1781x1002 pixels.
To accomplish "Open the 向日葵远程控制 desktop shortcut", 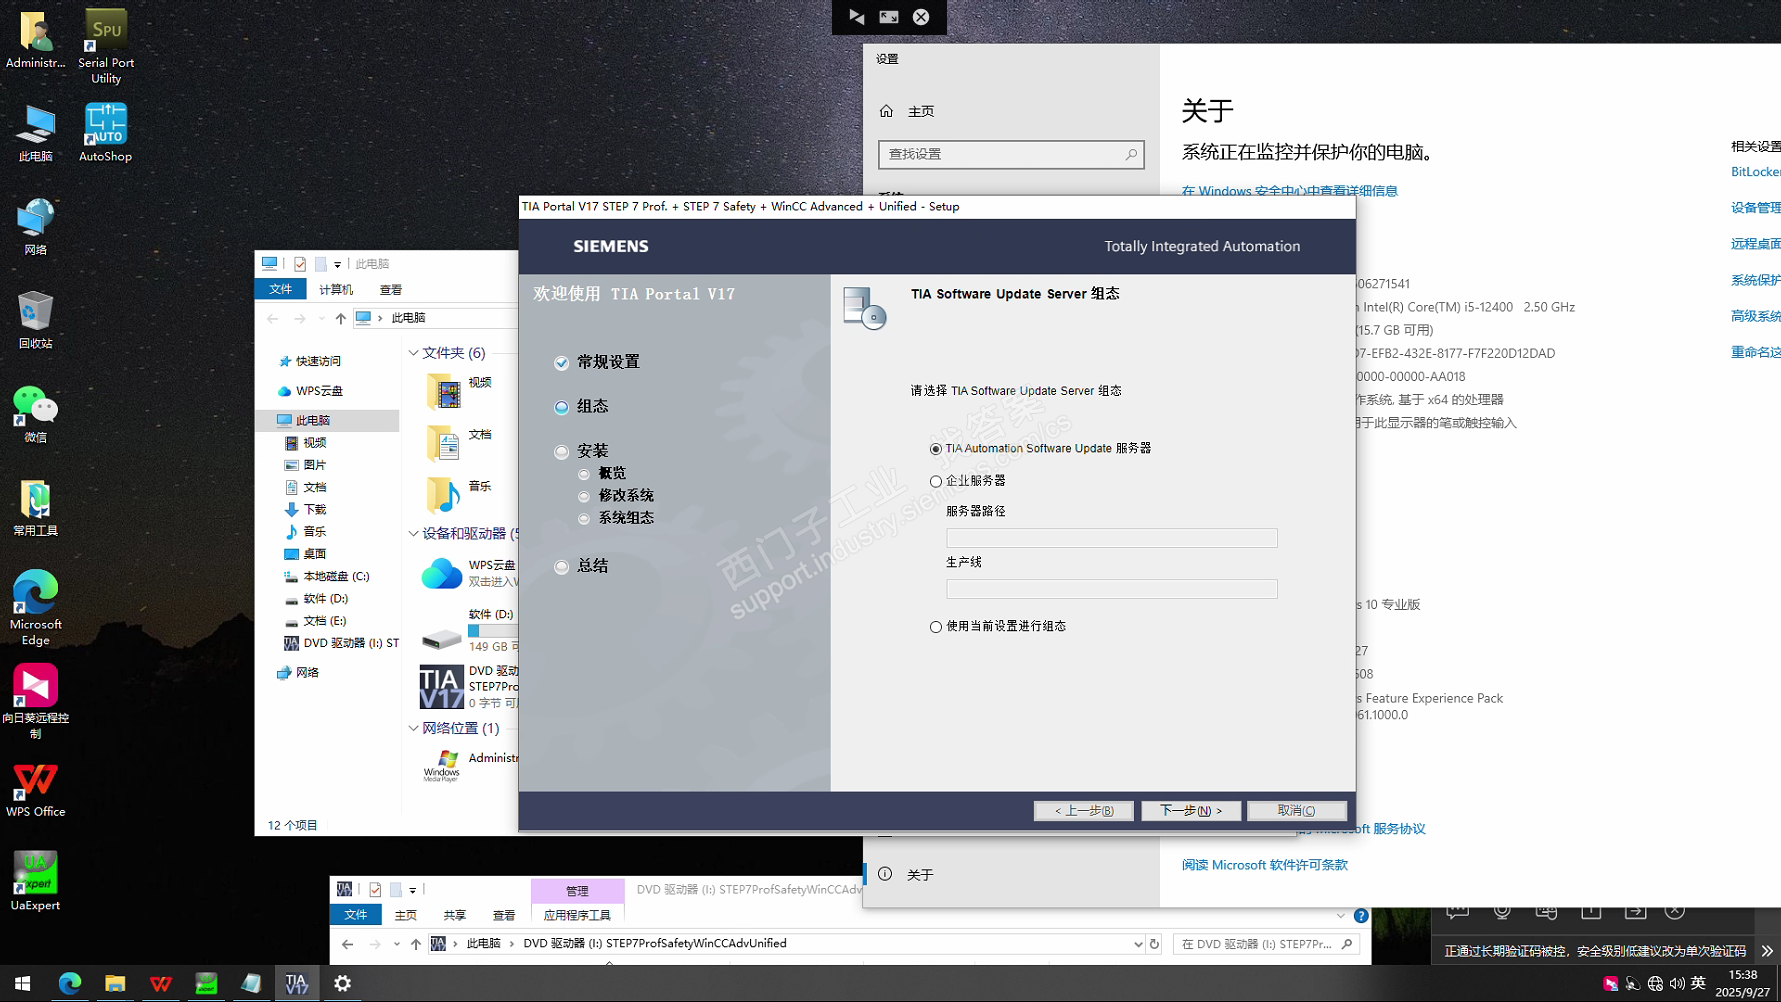I will (x=35, y=701).
